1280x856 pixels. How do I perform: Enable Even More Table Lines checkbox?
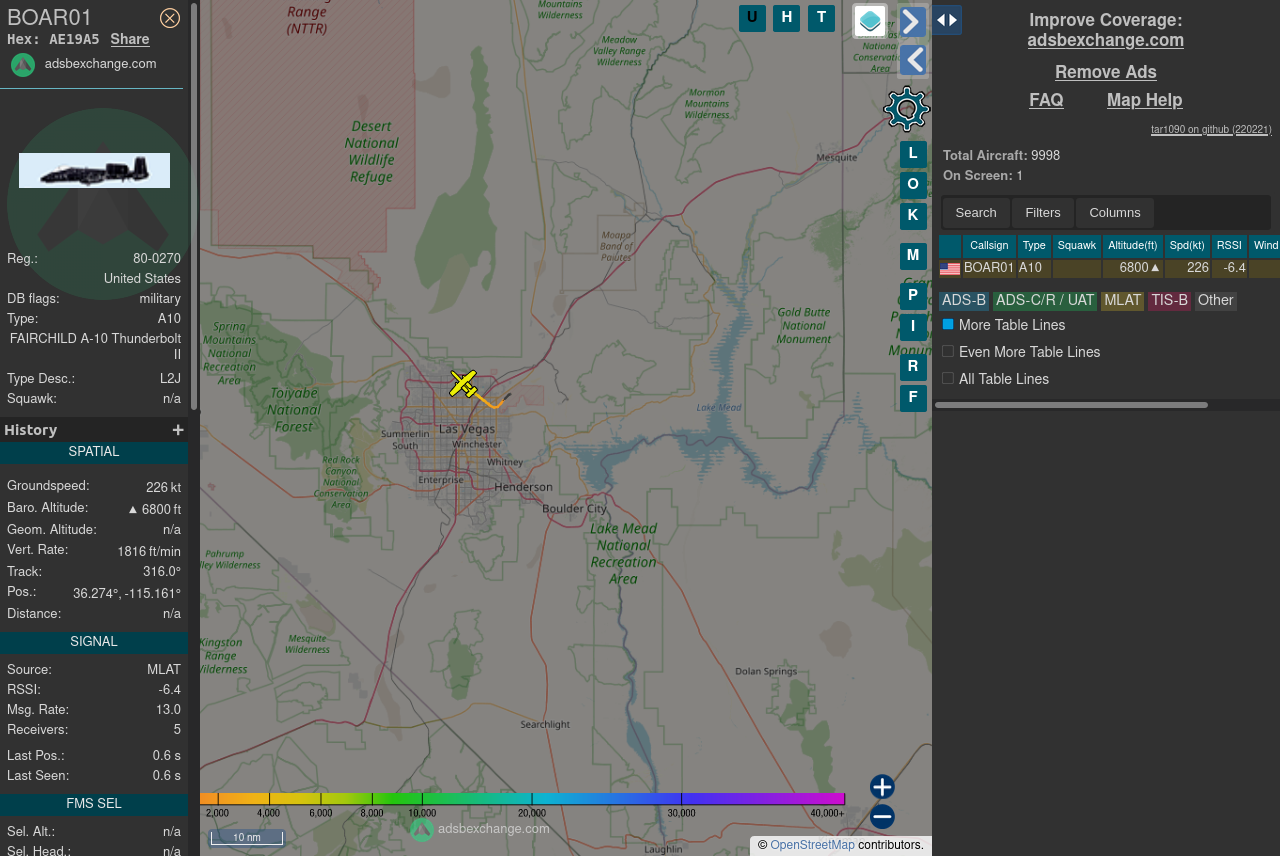(948, 352)
